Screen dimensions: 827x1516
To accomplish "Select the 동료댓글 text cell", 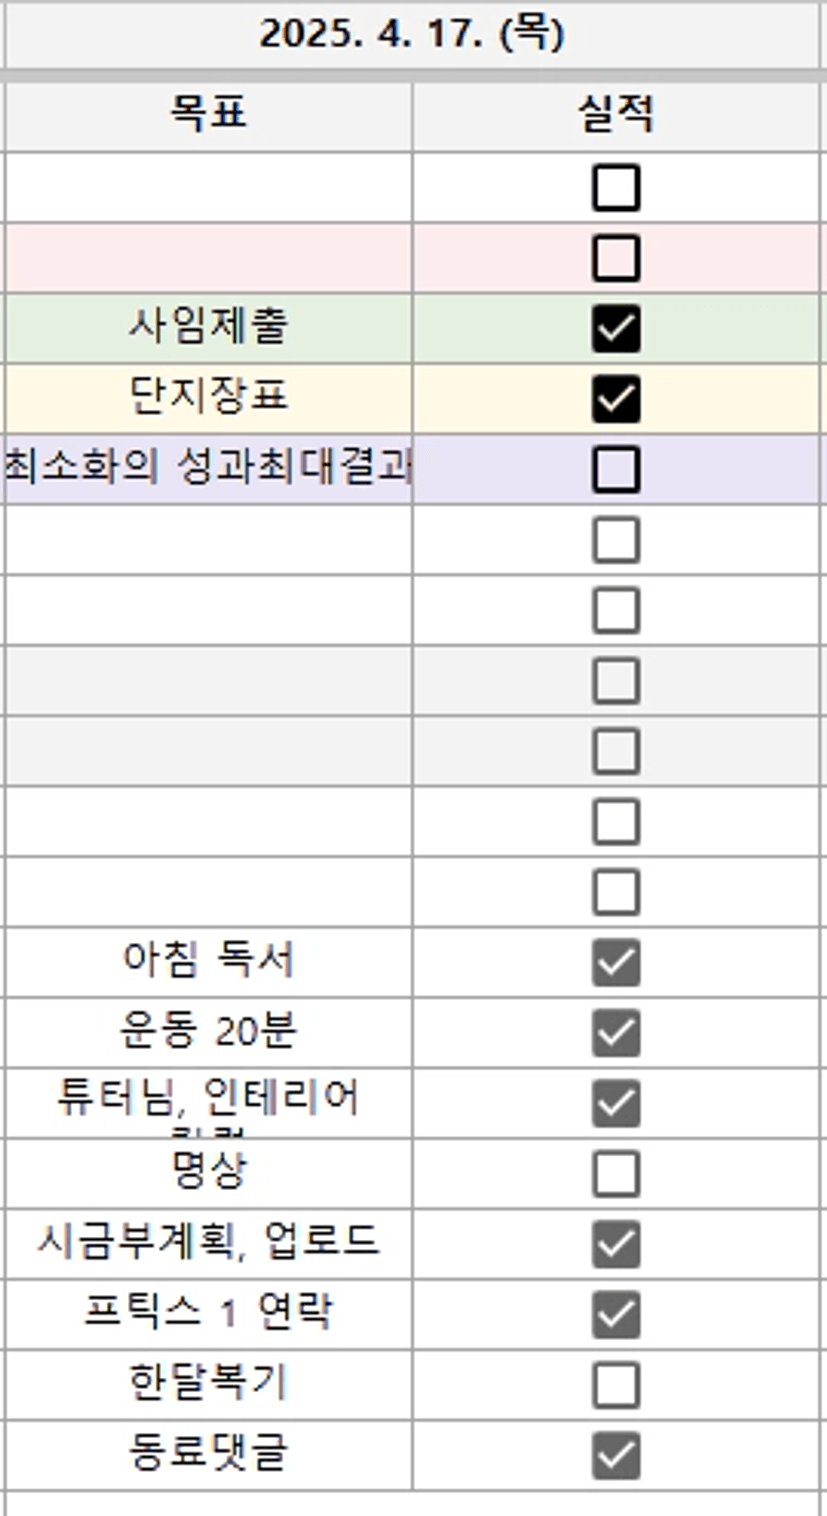I will click(208, 1454).
